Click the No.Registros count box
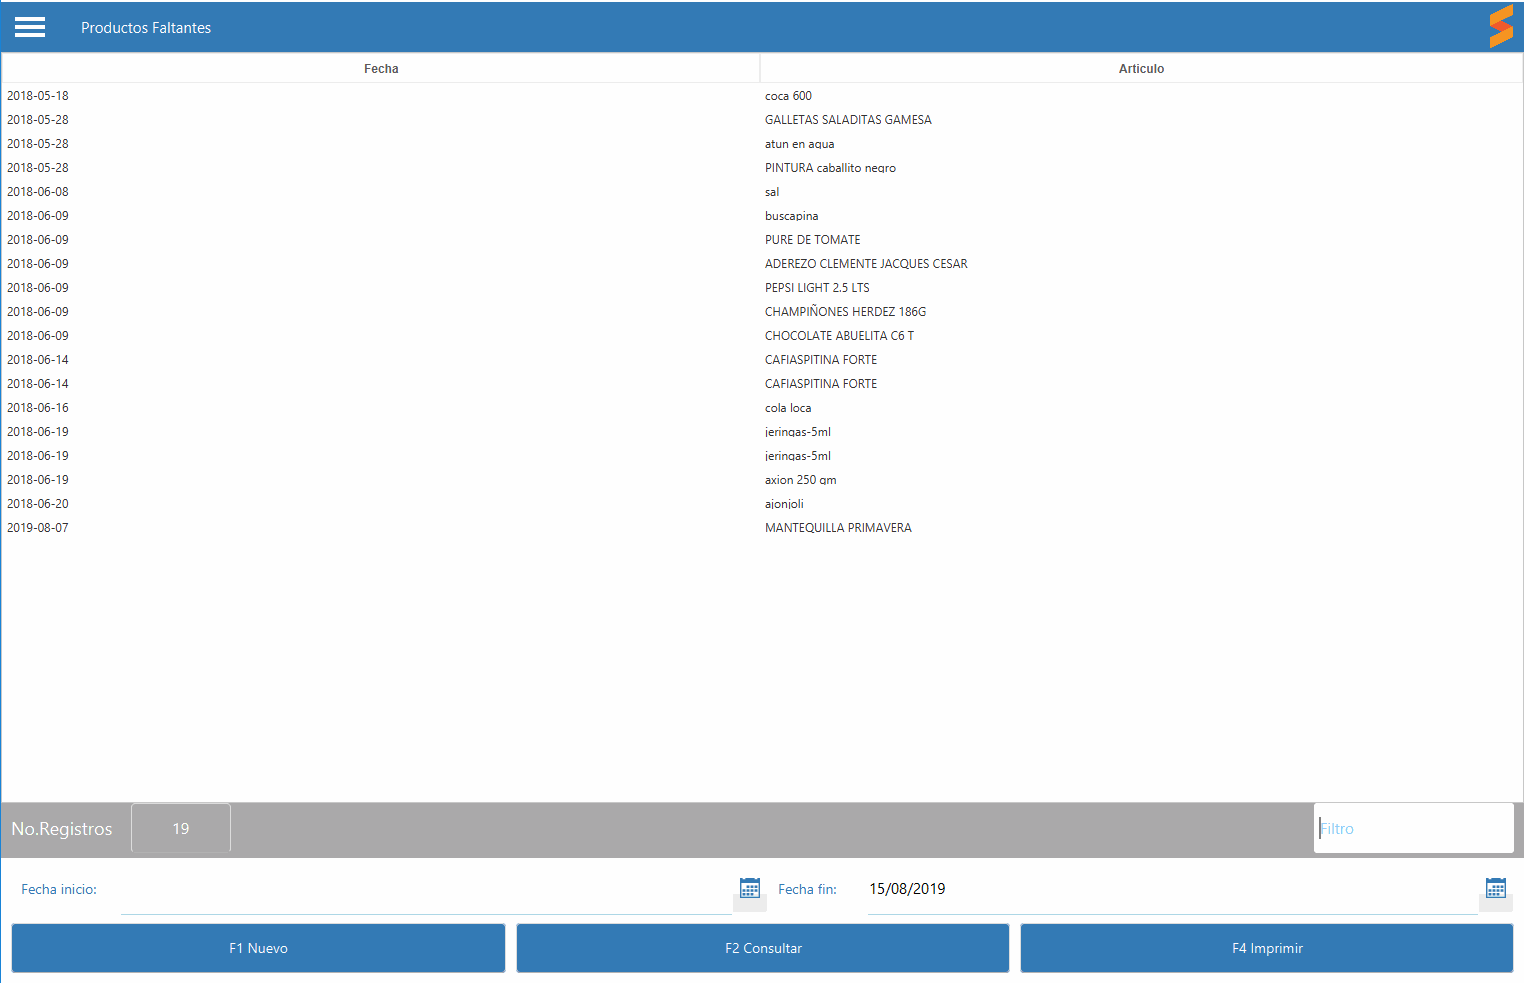The image size is (1524, 983). point(181,828)
